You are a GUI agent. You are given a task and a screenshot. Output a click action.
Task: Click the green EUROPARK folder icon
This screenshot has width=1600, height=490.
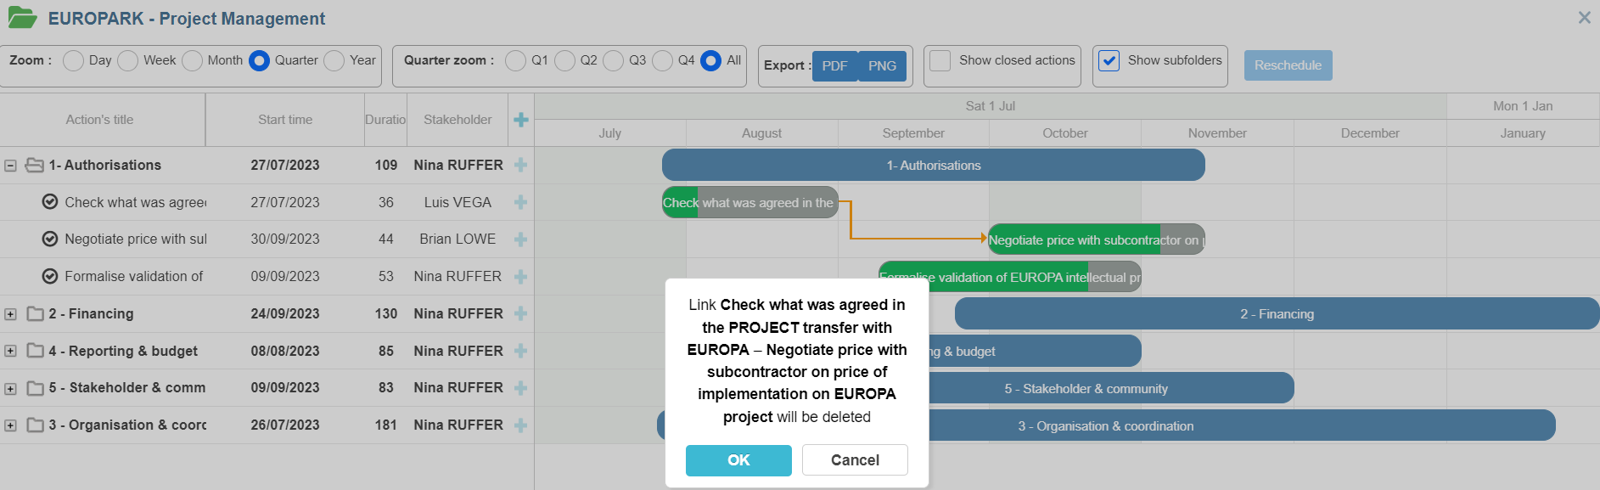pos(22,18)
